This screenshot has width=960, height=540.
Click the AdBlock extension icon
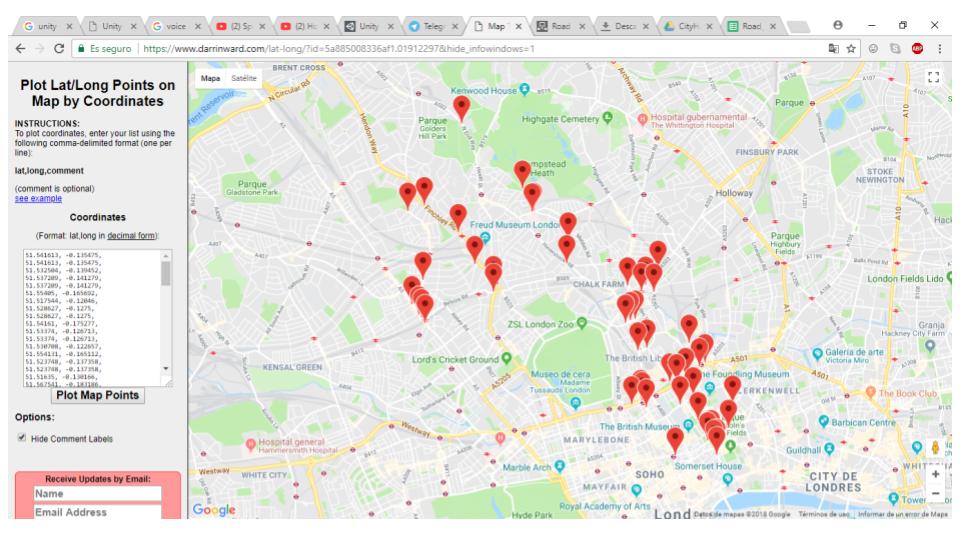click(917, 48)
